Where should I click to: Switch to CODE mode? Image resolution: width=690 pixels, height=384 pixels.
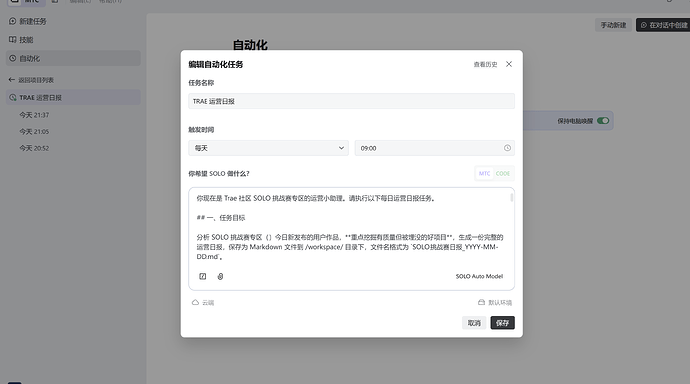(x=503, y=174)
